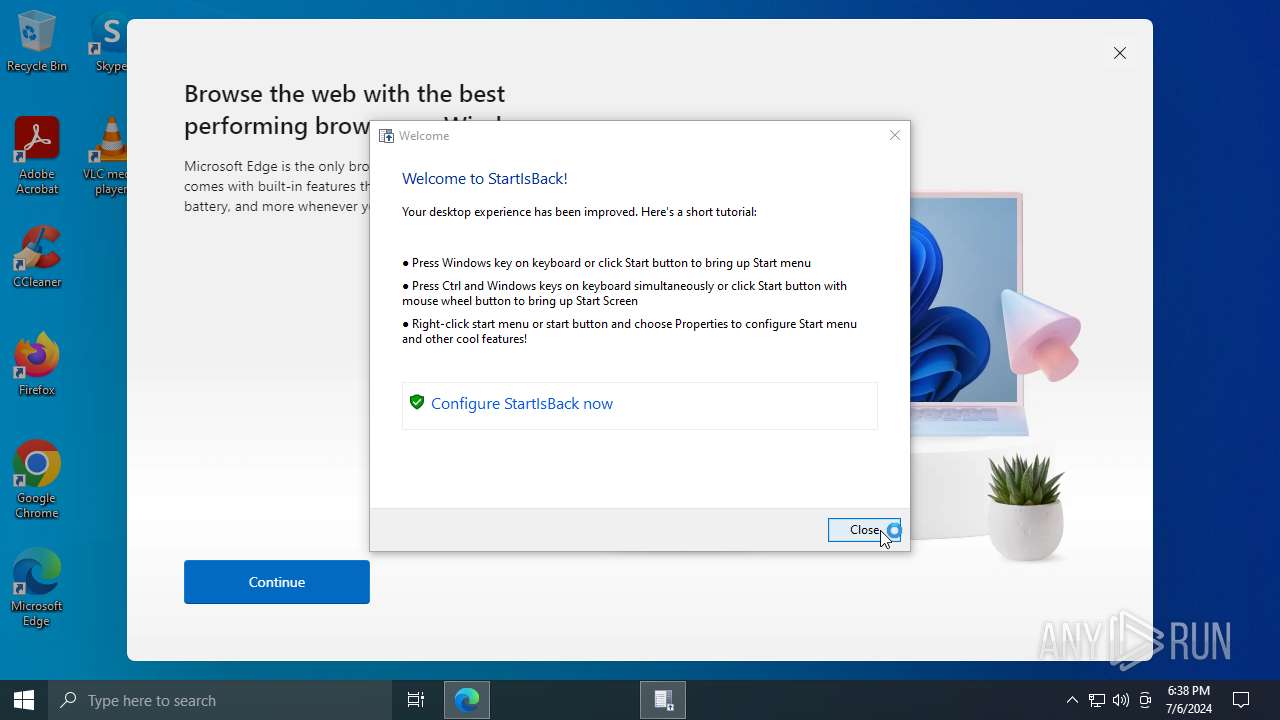1280x720 pixels.
Task: Open the notification center icon
Action: tap(1241, 700)
